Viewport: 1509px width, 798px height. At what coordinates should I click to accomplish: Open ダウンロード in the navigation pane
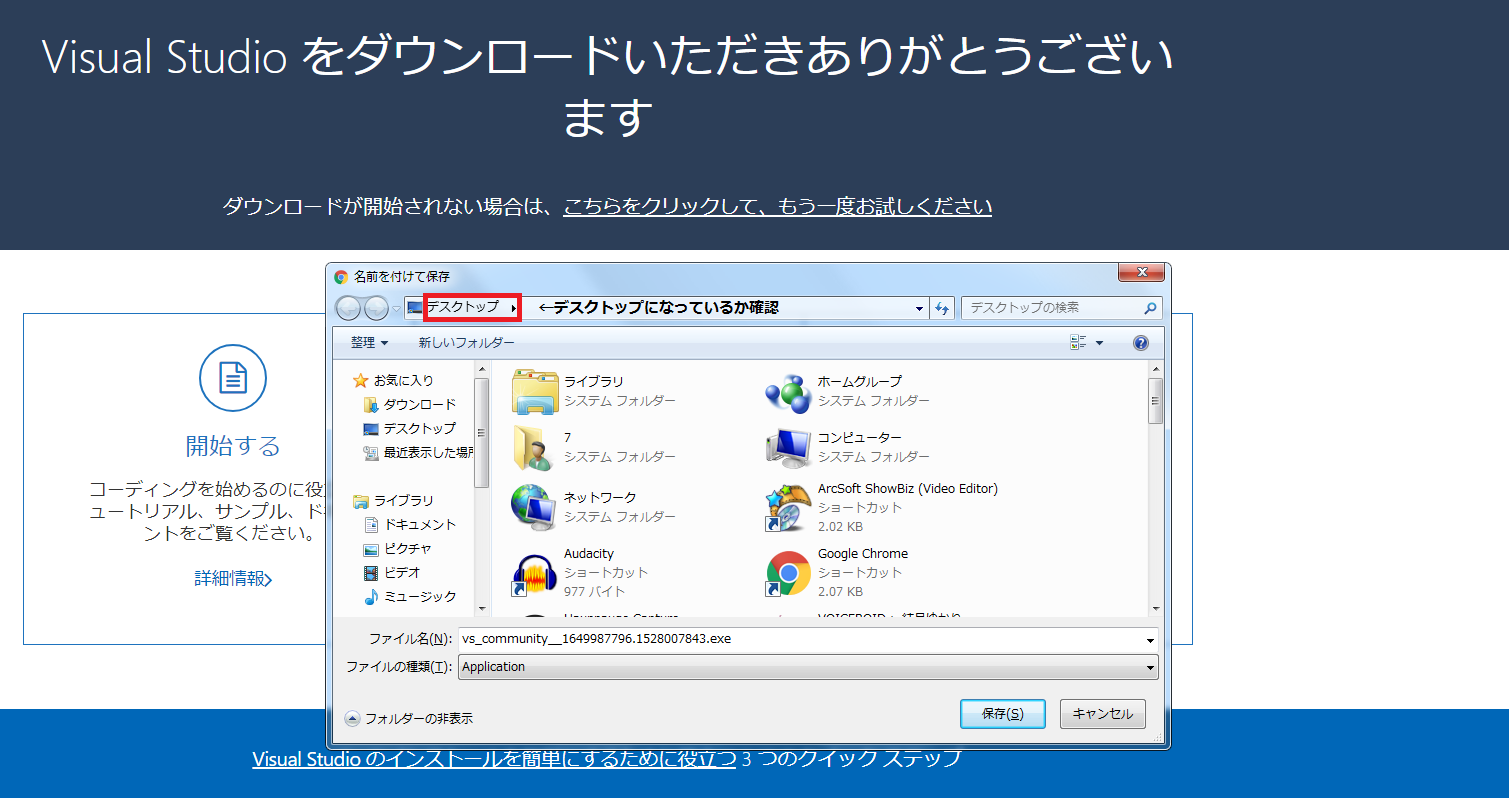pyautogui.click(x=410, y=404)
